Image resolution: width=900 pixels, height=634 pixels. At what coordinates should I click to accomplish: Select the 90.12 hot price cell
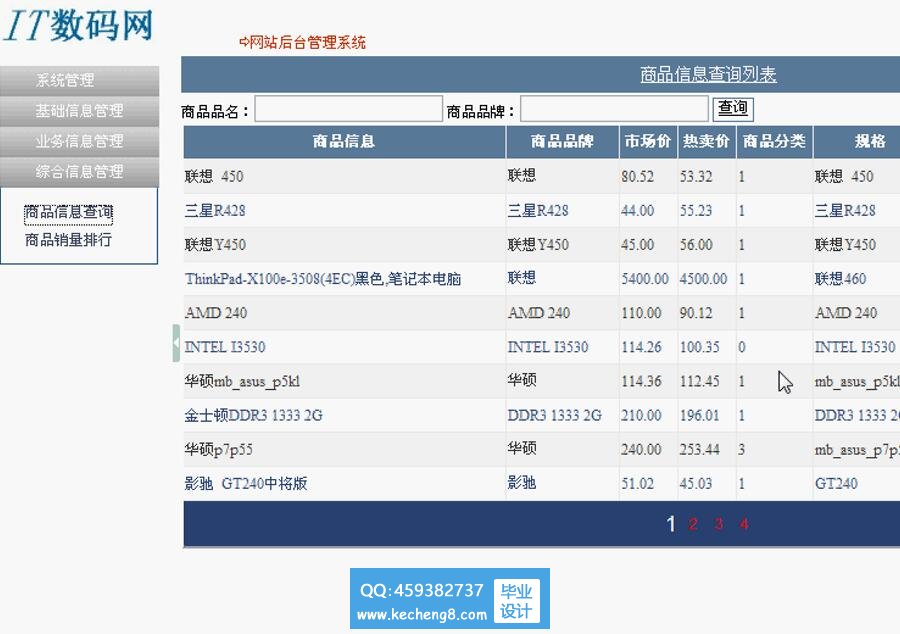coord(696,313)
